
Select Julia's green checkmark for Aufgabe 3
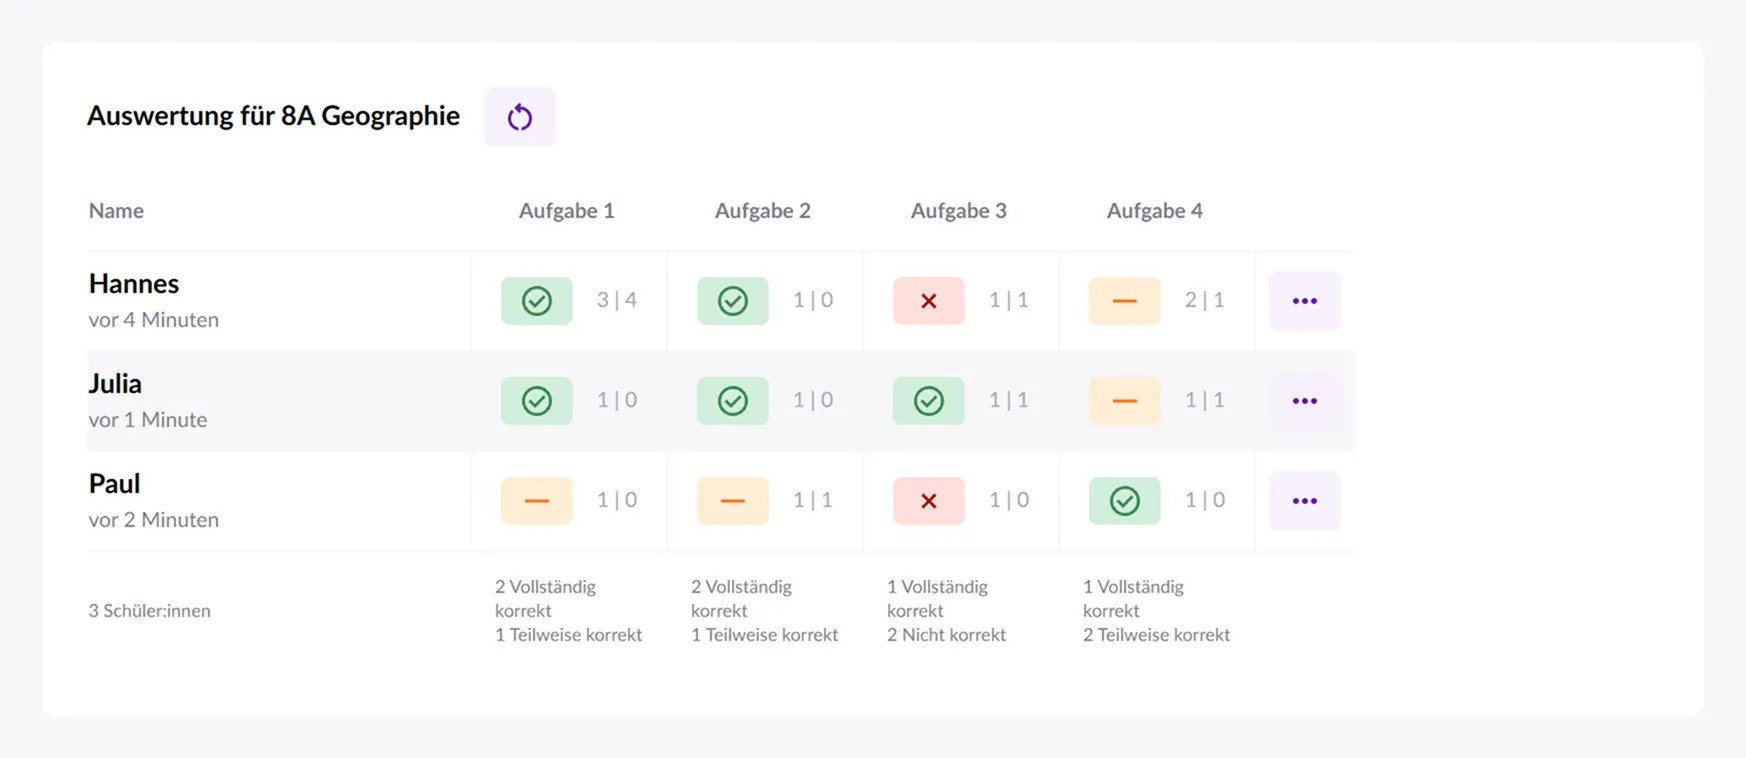(x=928, y=401)
